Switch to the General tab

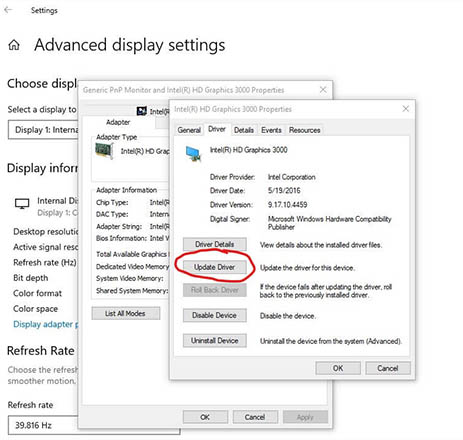pyautogui.click(x=189, y=130)
